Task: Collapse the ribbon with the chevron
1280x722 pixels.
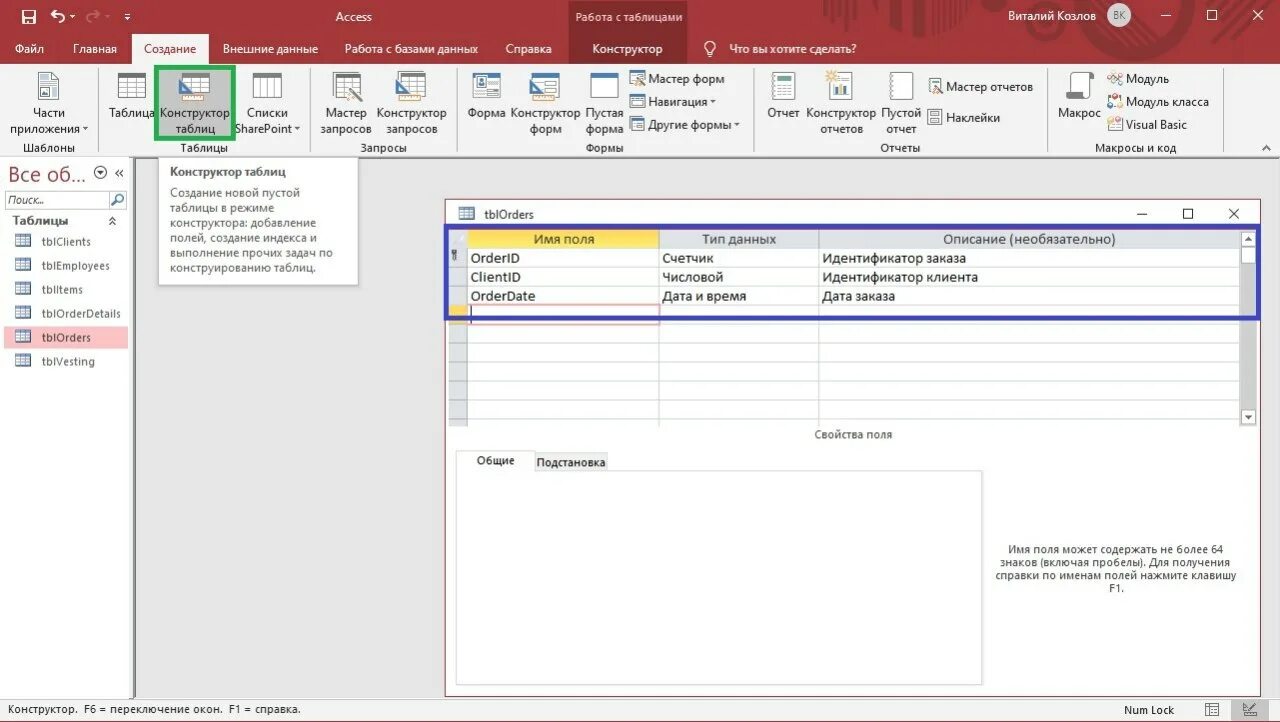Action: coord(1267,148)
